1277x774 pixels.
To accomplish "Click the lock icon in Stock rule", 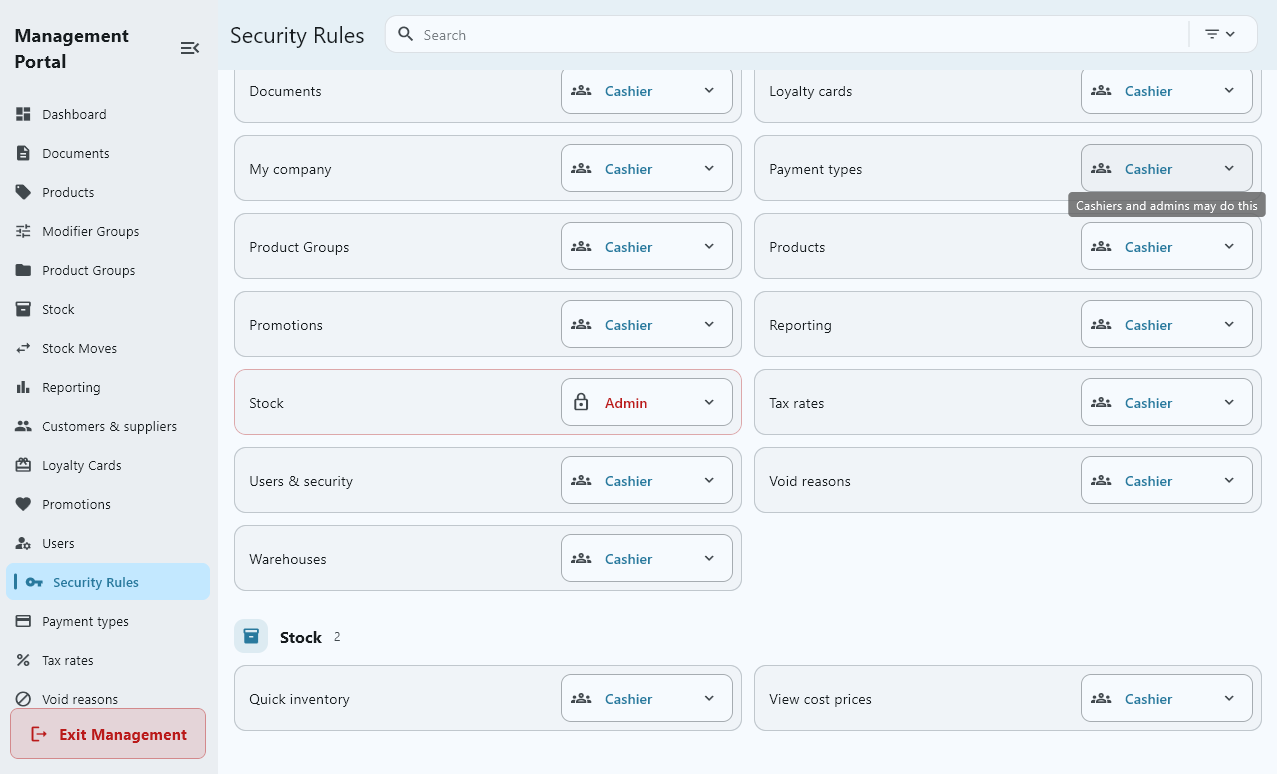I will pos(581,402).
